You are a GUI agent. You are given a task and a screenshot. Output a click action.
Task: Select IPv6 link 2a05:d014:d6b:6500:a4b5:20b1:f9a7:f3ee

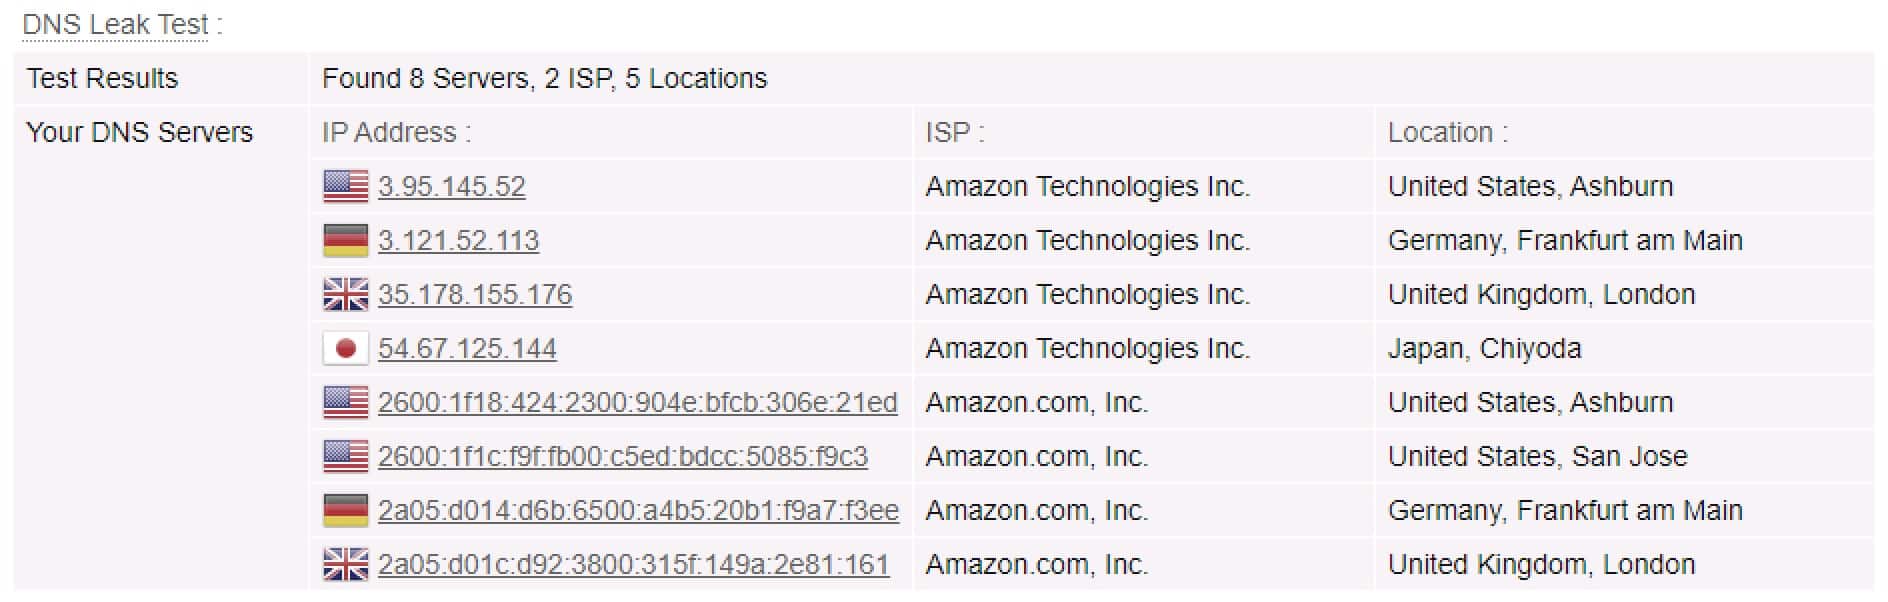638,510
